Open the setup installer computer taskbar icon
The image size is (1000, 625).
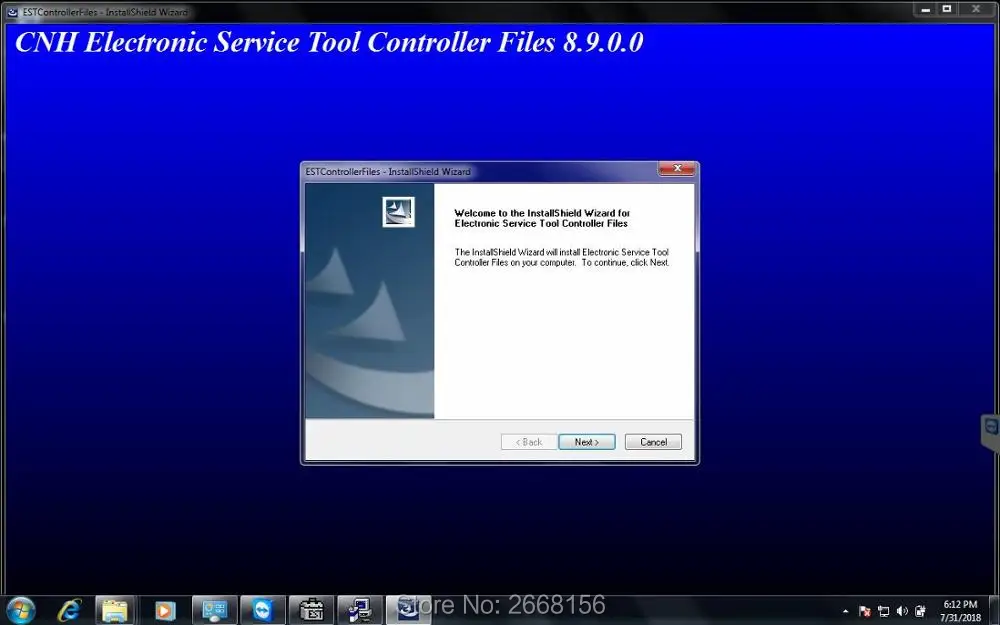coord(360,611)
